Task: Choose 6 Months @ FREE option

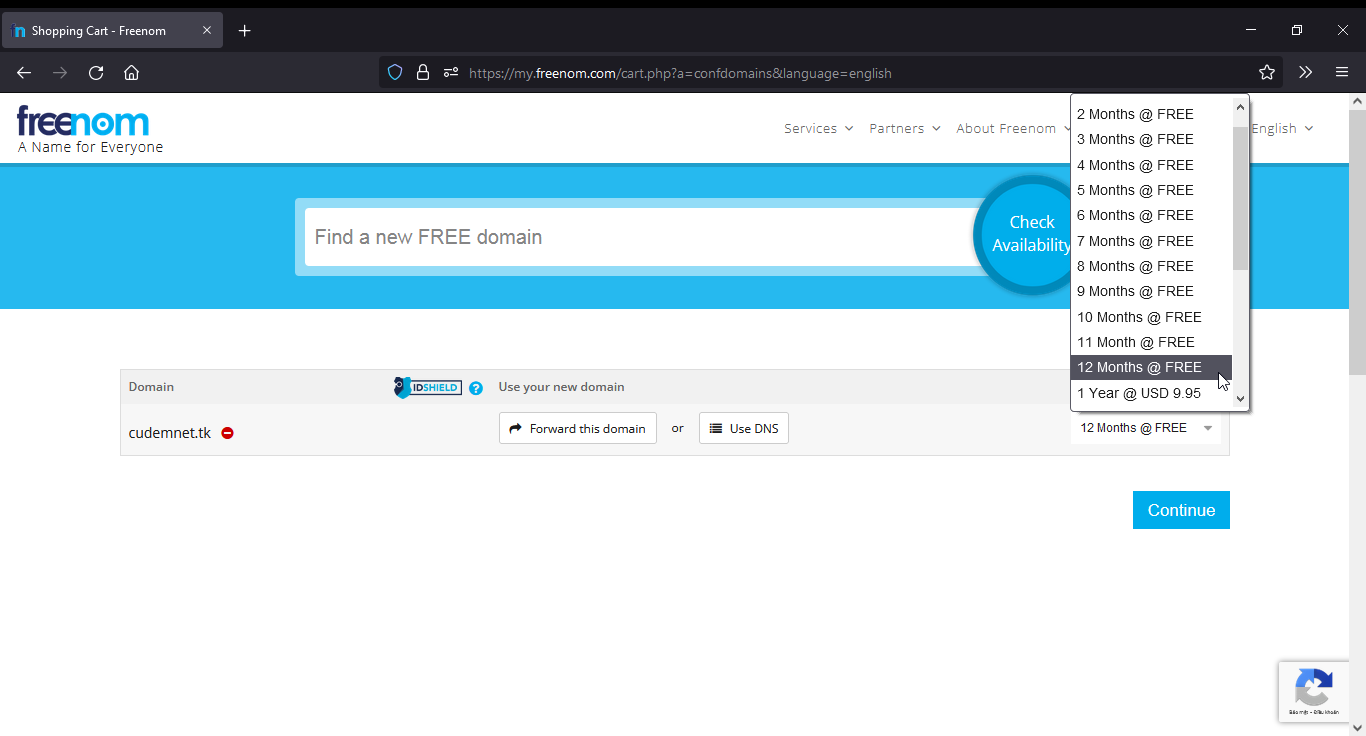Action: point(1151,215)
